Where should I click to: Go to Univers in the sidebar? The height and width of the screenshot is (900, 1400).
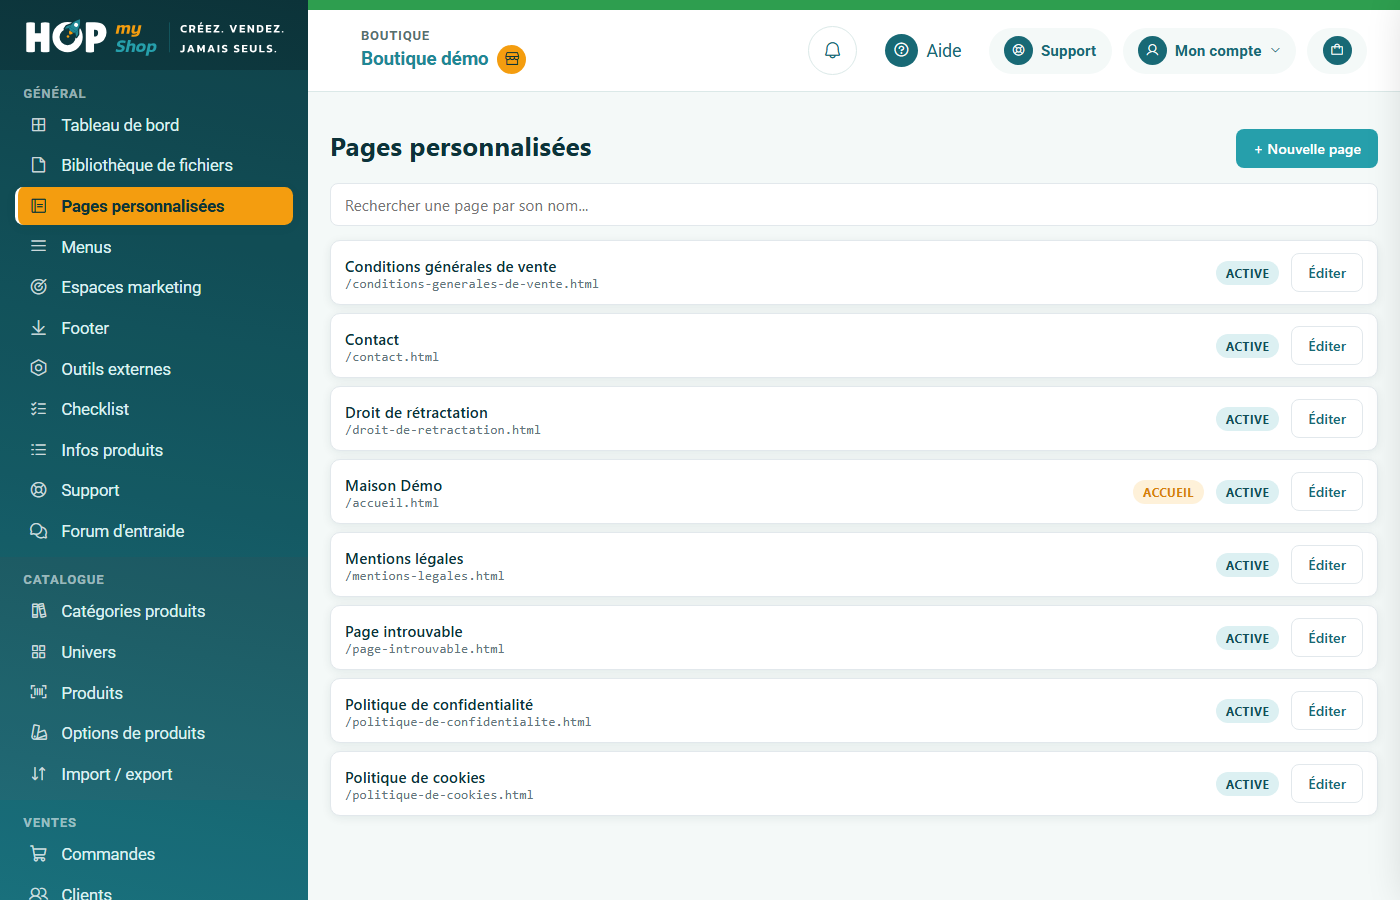coord(154,652)
